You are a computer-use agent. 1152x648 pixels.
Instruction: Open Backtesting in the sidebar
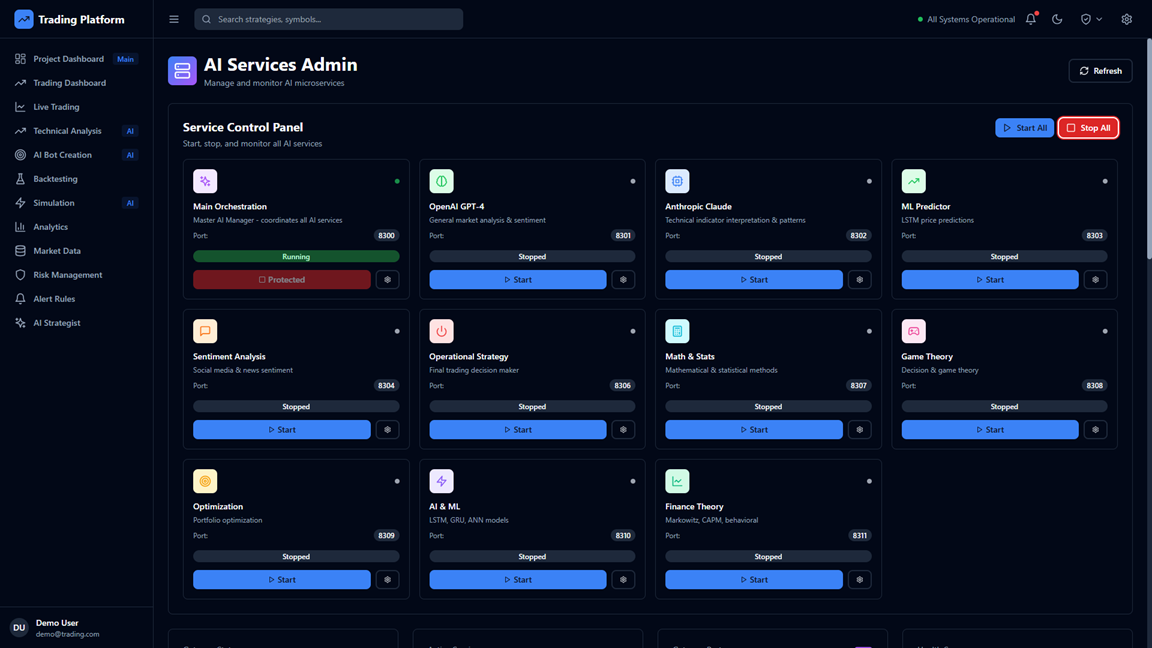click(55, 179)
